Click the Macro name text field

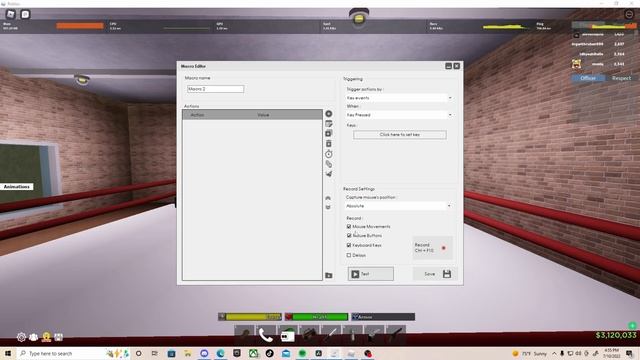pyautogui.click(x=216, y=89)
